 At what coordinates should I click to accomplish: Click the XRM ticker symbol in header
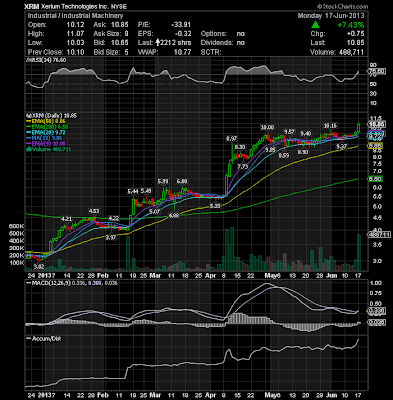click(32, 6)
